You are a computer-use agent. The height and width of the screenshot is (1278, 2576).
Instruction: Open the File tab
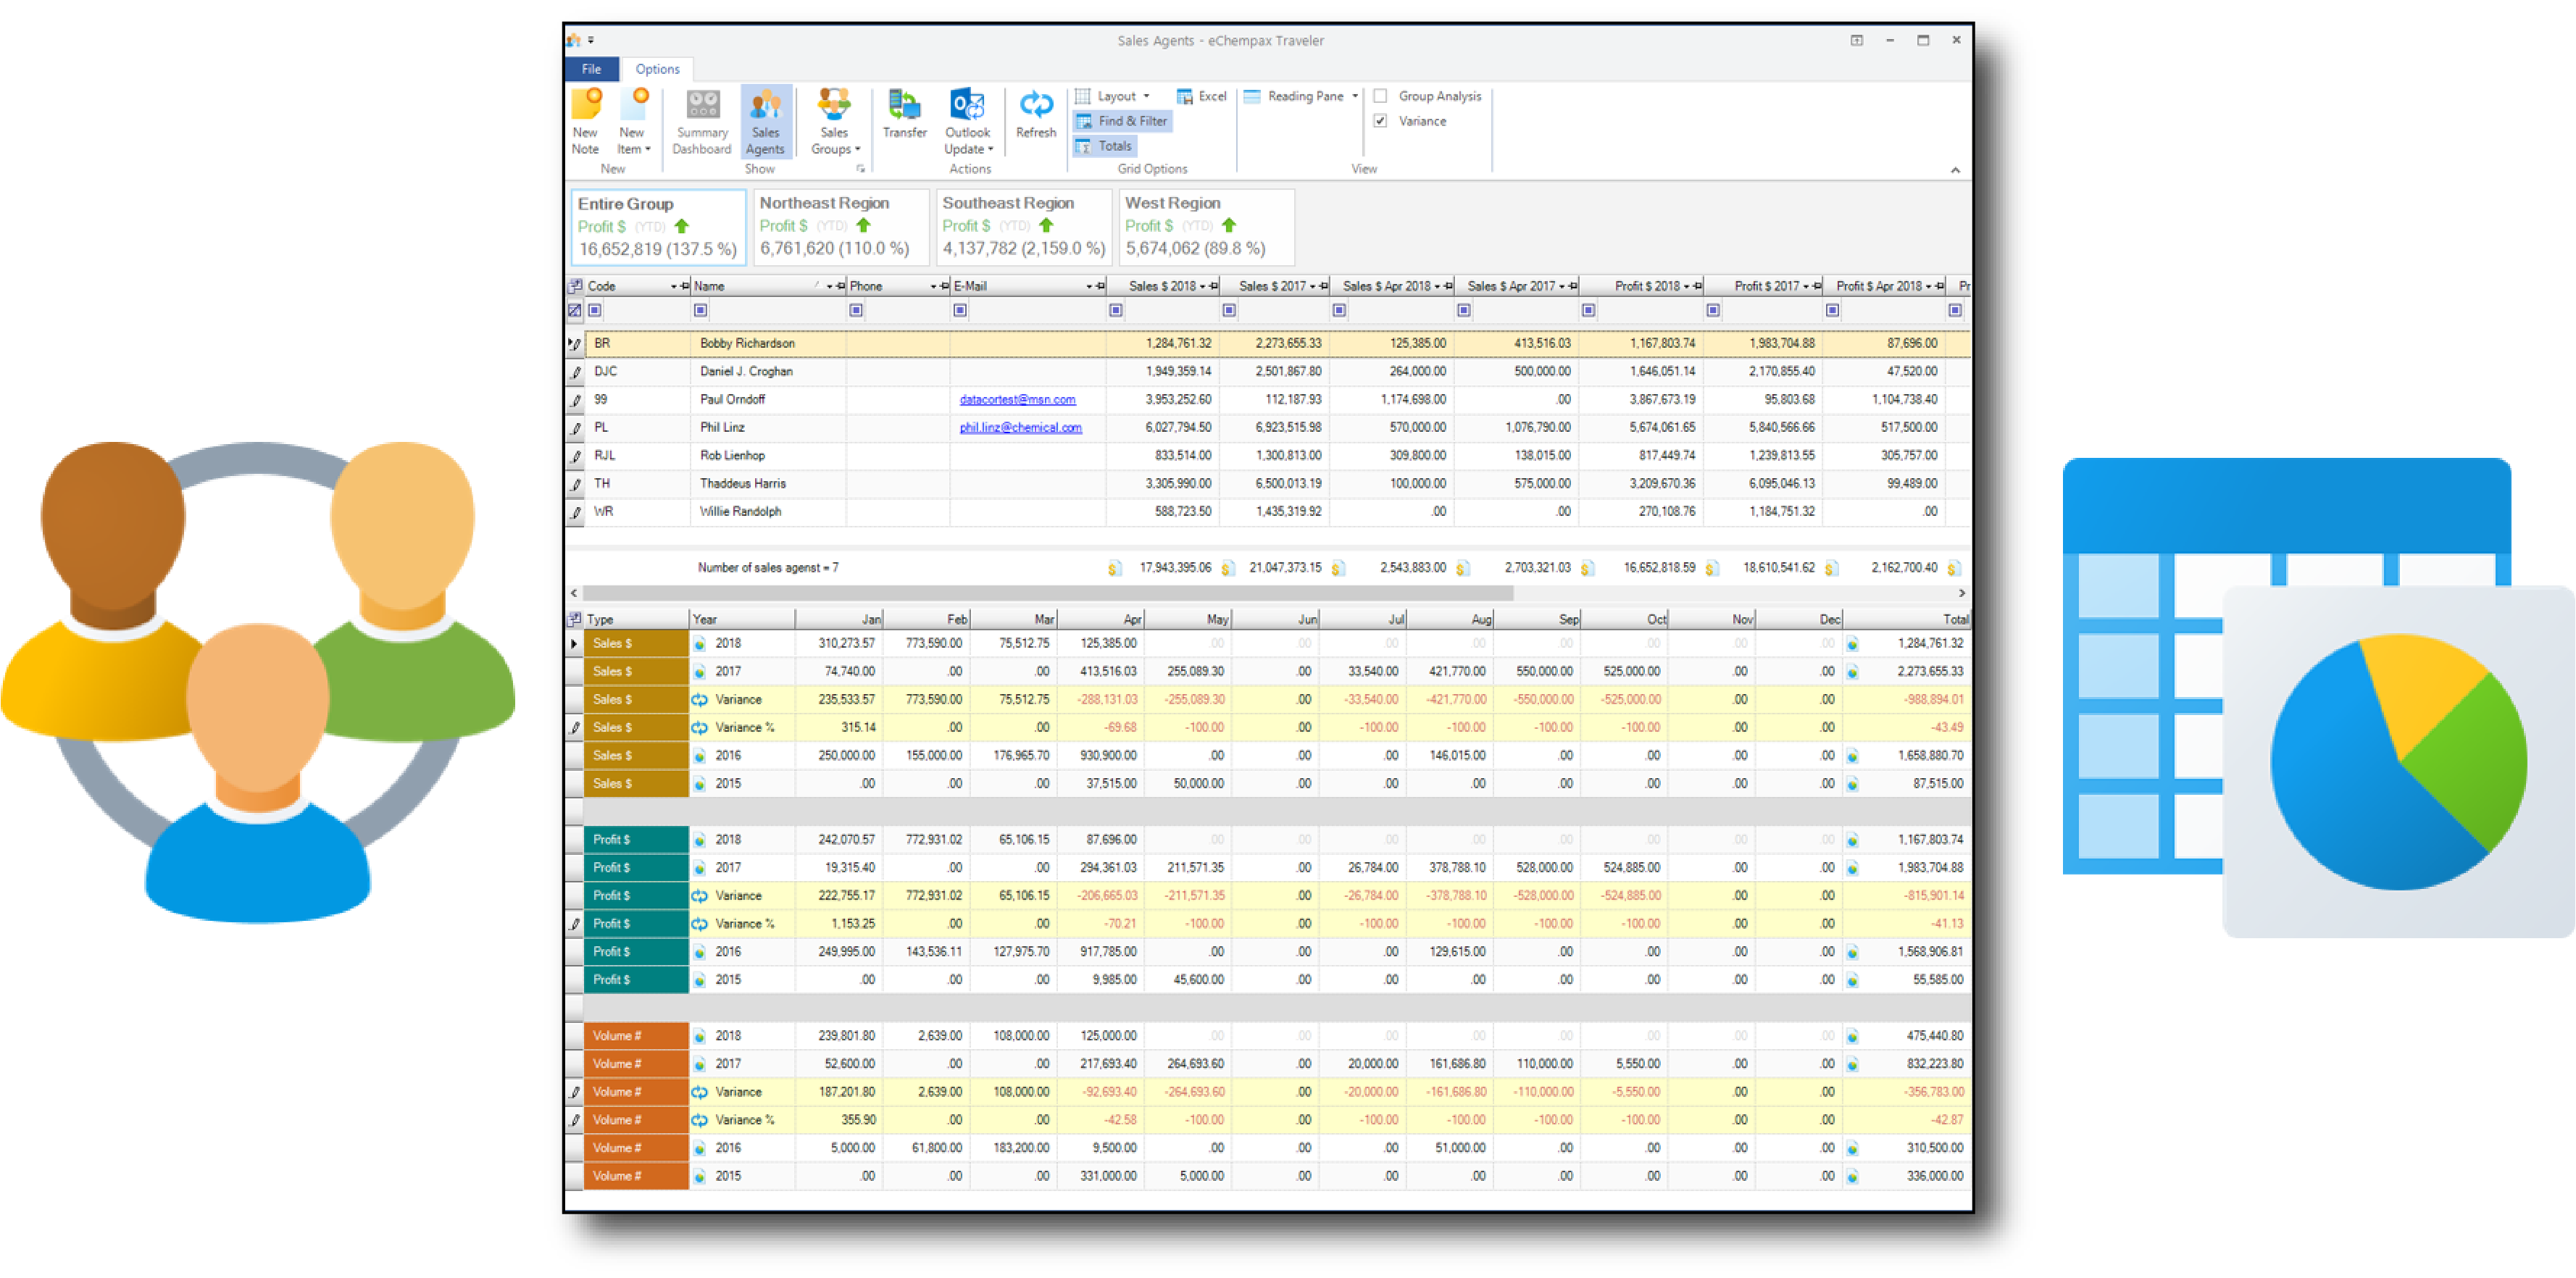click(591, 69)
